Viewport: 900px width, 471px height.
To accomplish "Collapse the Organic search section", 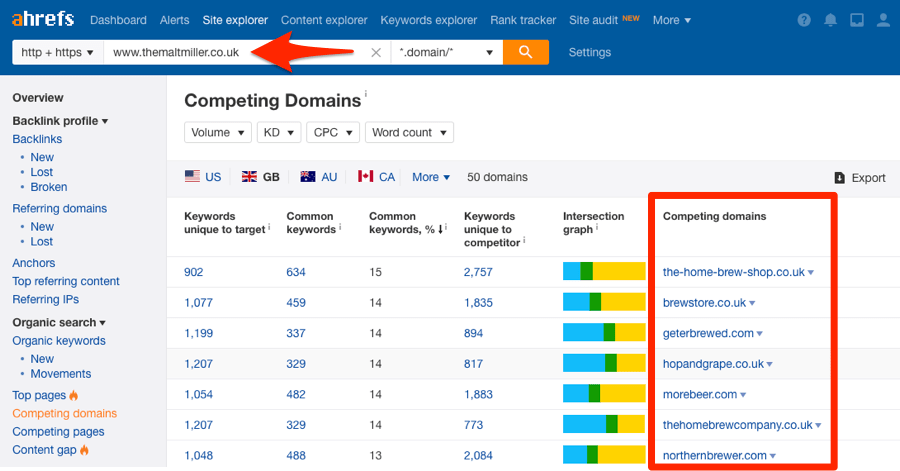I will click(x=59, y=322).
